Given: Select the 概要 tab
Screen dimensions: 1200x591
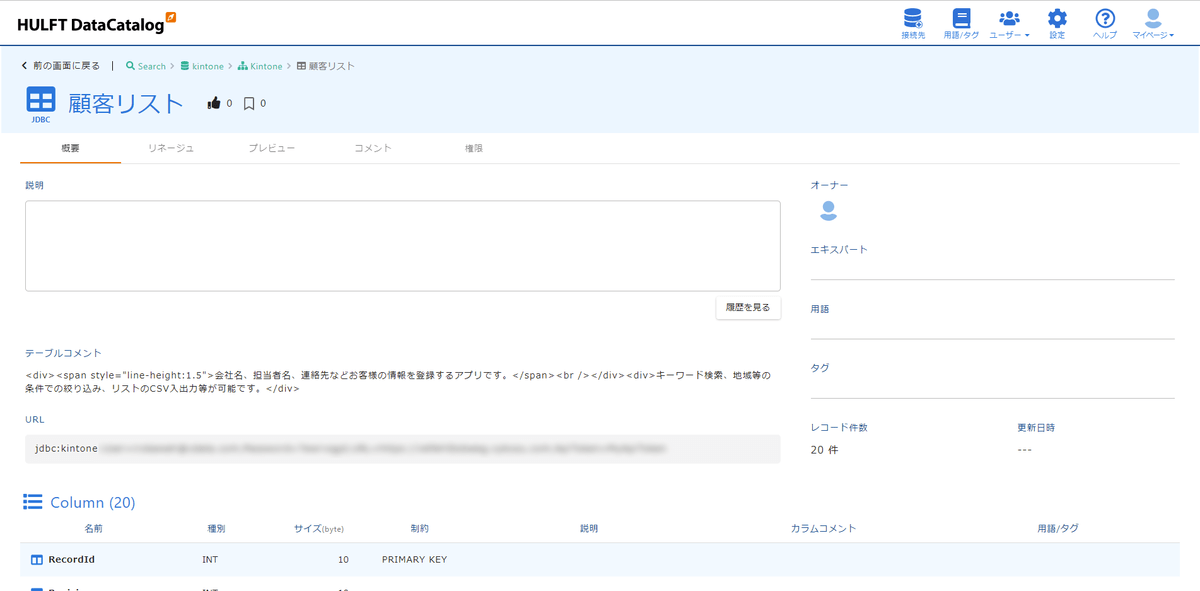Looking at the screenshot, I should [x=70, y=148].
